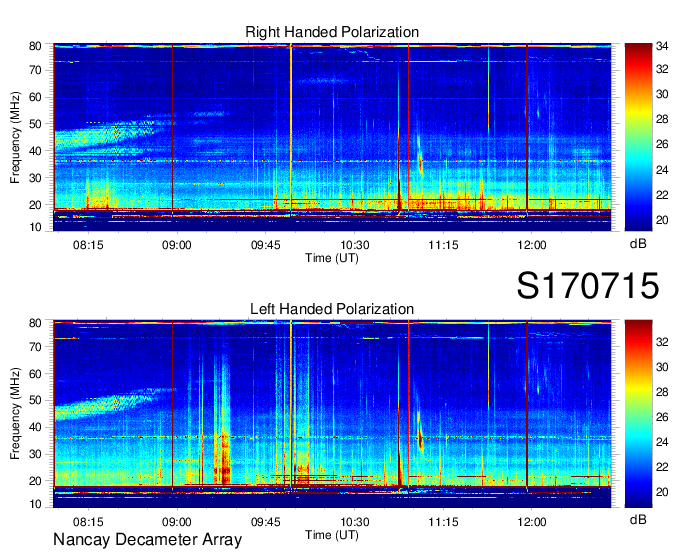Click '08:15' tick on right-handed plot
The height and width of the screenshot is (552, 680).
(x=88, y=245)
